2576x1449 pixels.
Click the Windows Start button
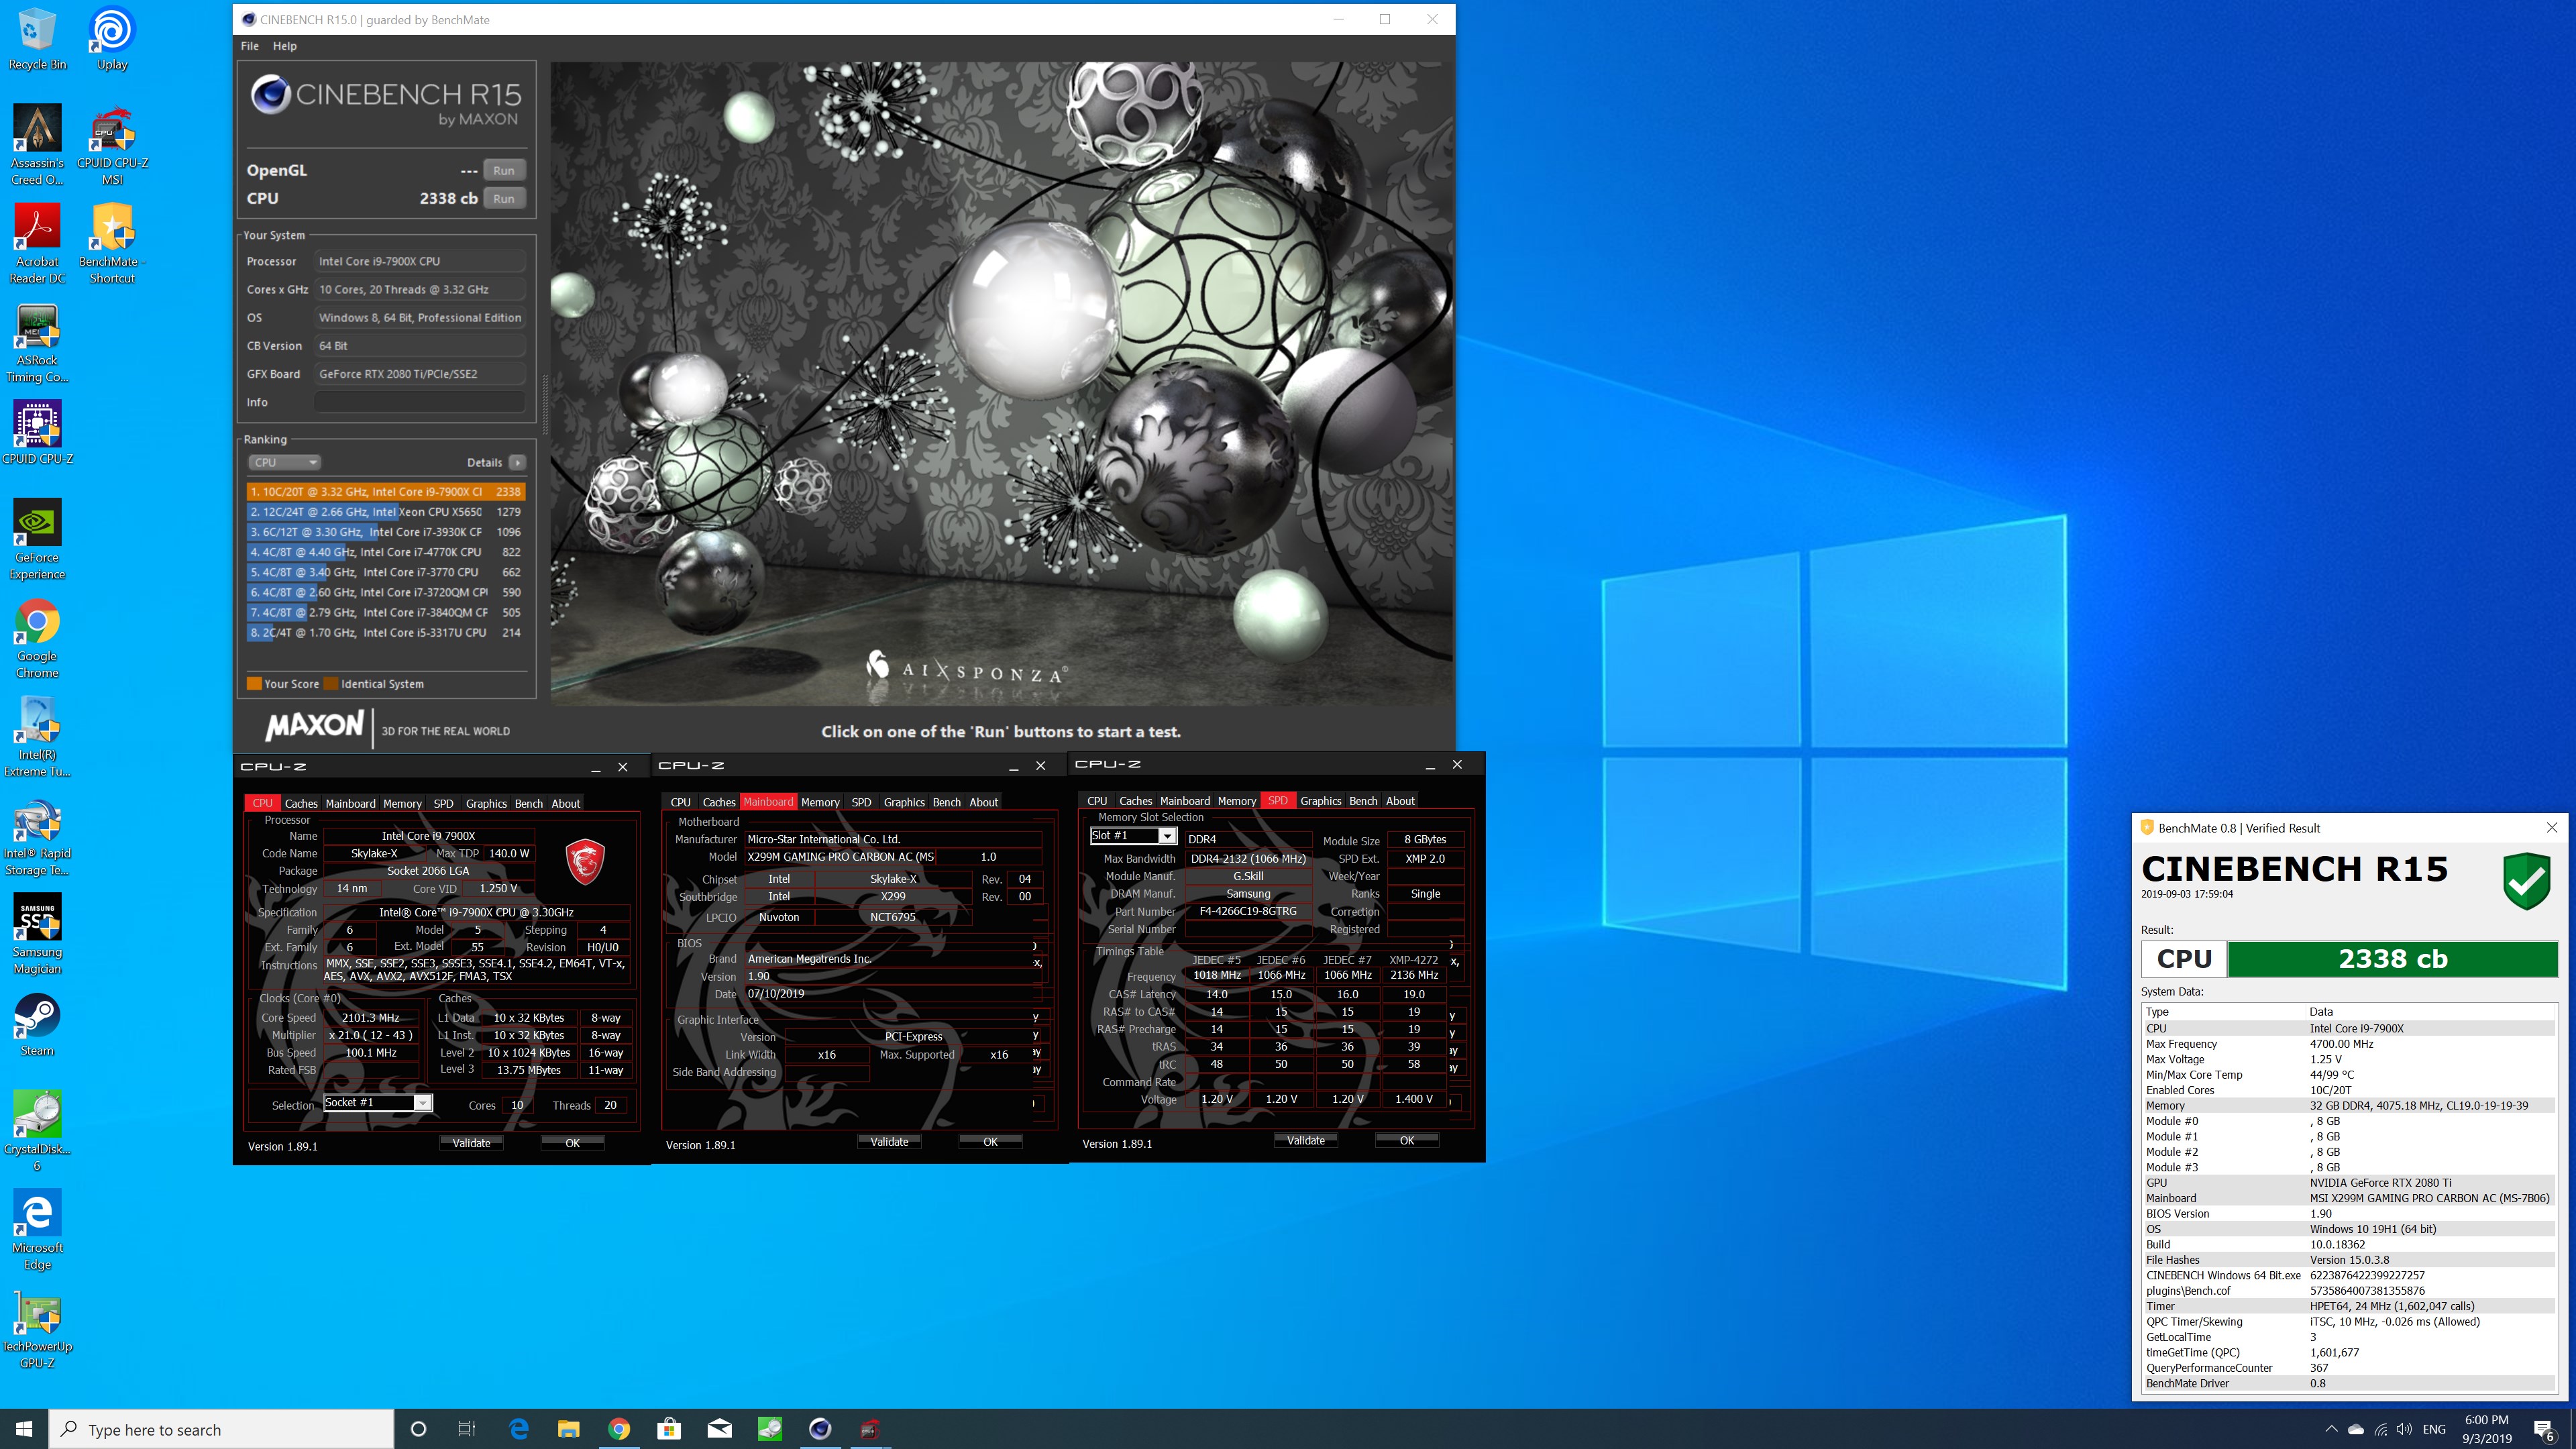coord(24,1429)
